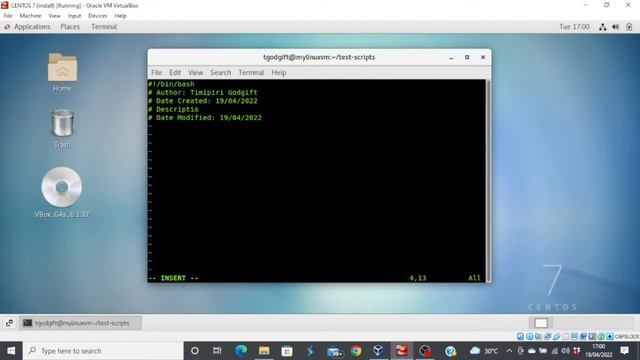Open the Mail app with 99+ badge
This screenshot has height=360, width=640.
[x=334, y=351]
